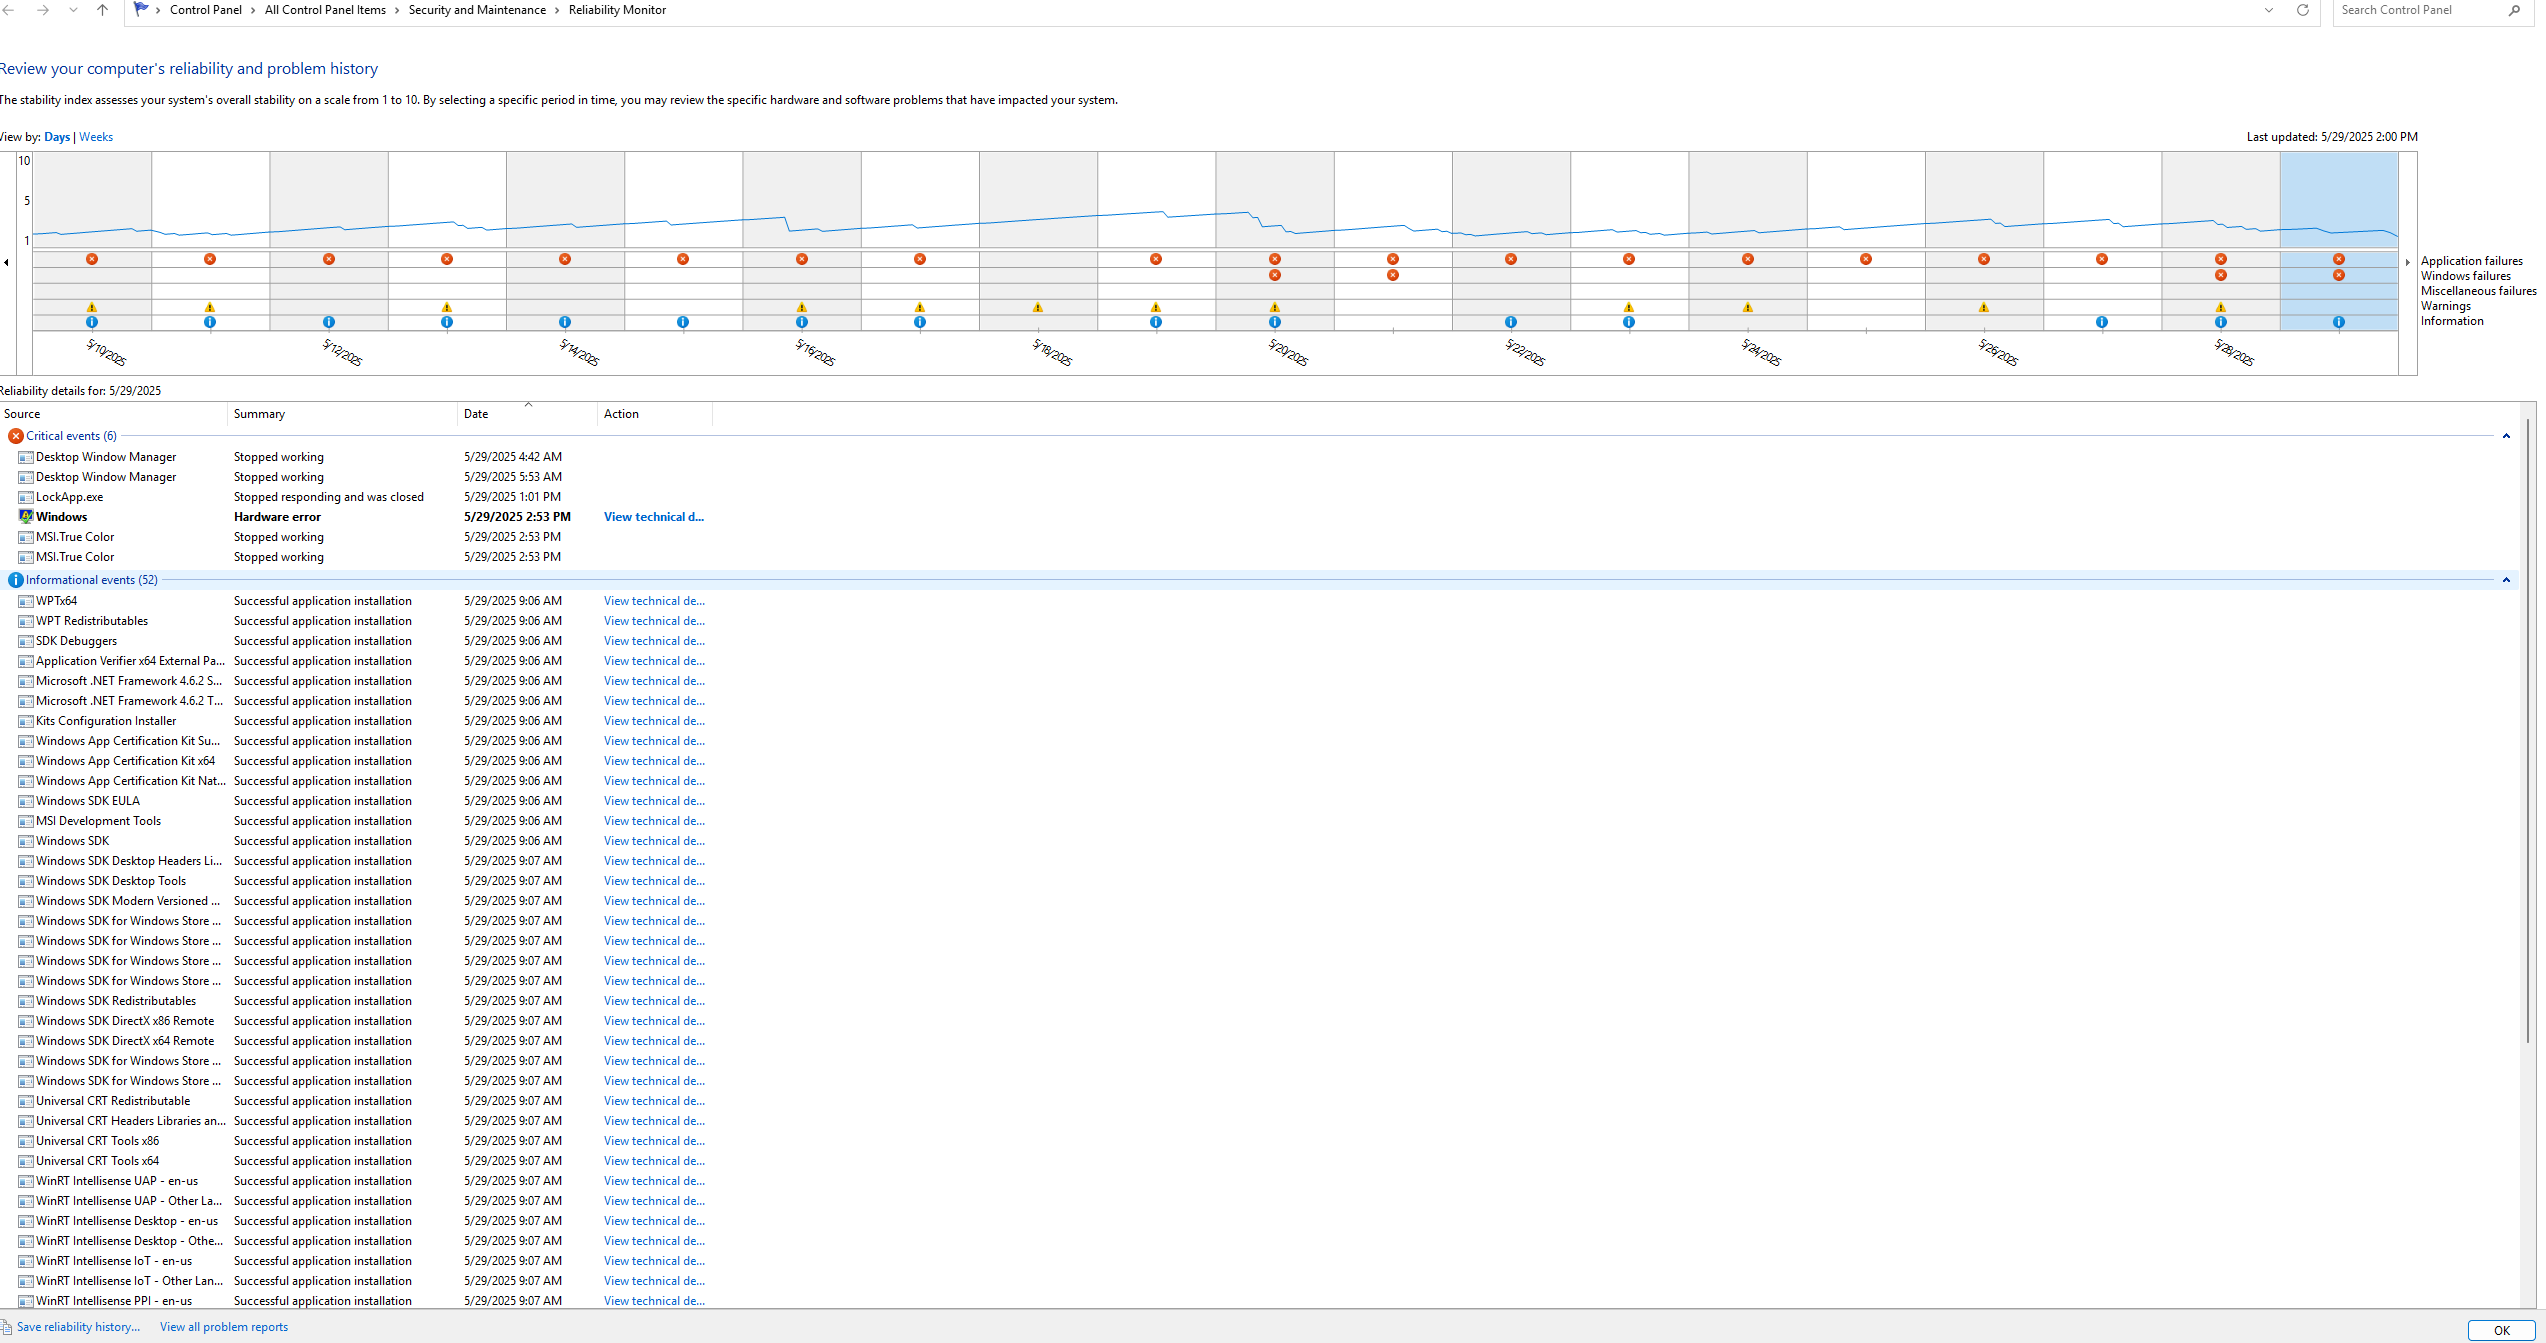2546x1343 pixels.
Task: Click the Up navigation arrow
Action: pyautogui.click(x=102, y=10)
